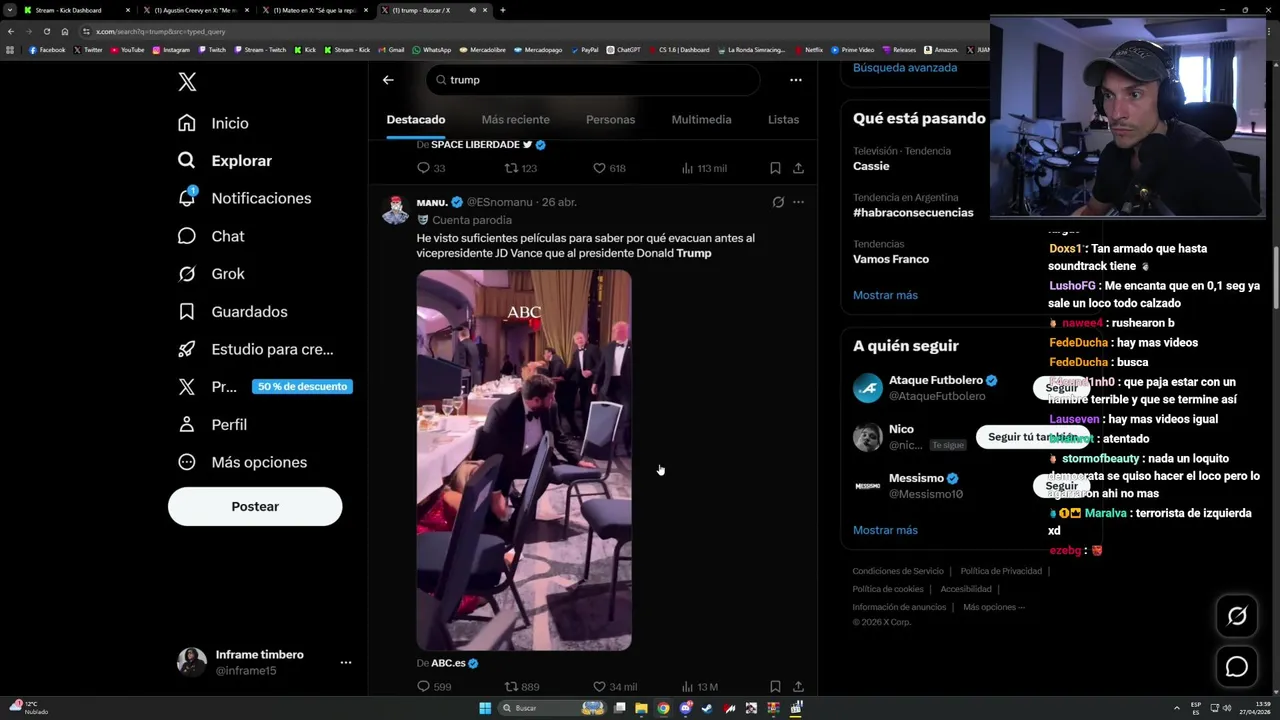Click Mostrar más under A quién seguir
The height and width of the screenshot is (720, 1280).
pos(885,530)
